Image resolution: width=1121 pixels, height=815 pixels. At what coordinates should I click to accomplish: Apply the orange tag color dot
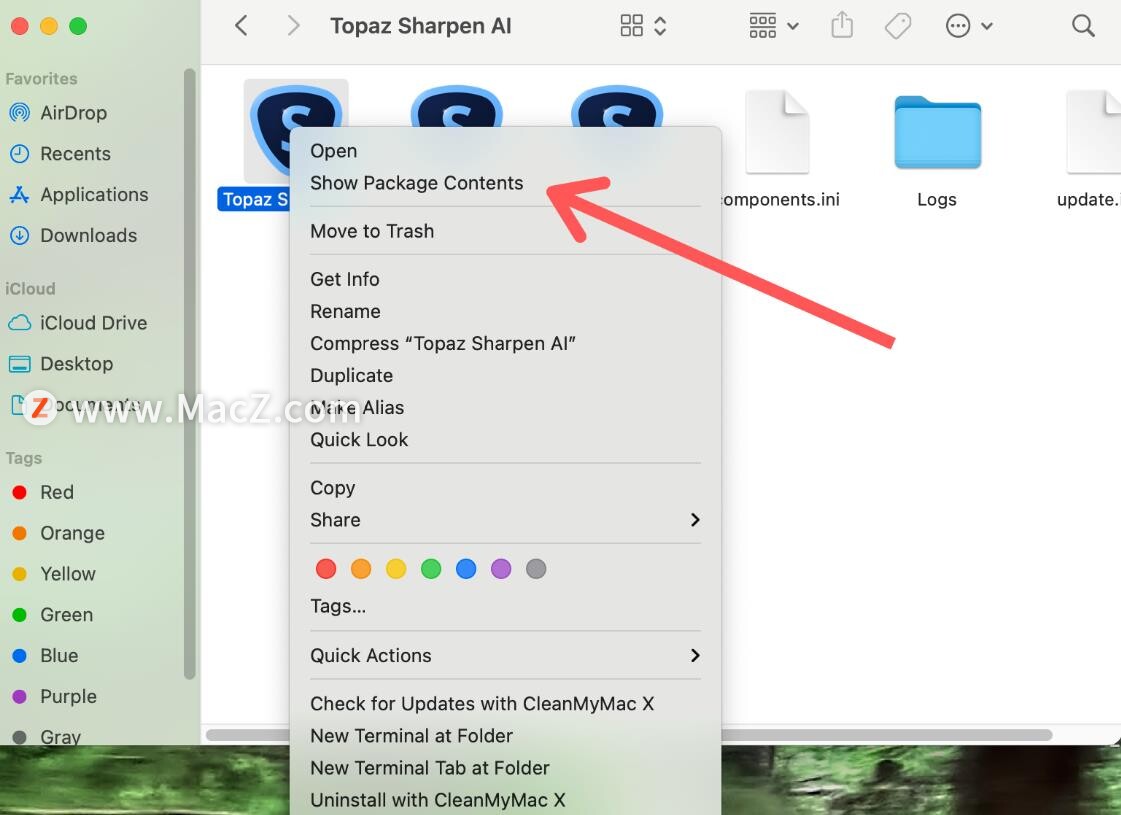point(361,569)
